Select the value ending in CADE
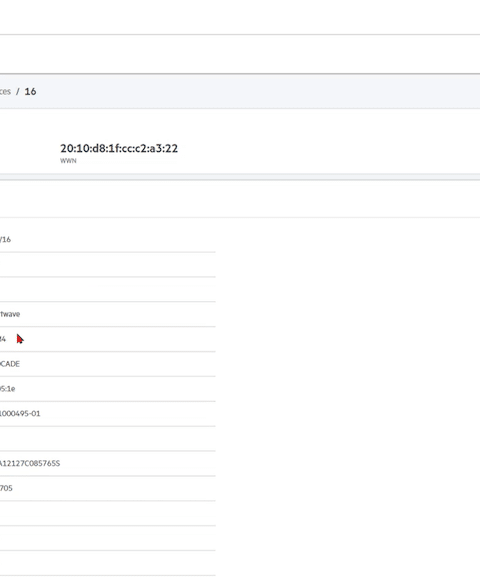480x588 pixels. click(x=10, y=364)
